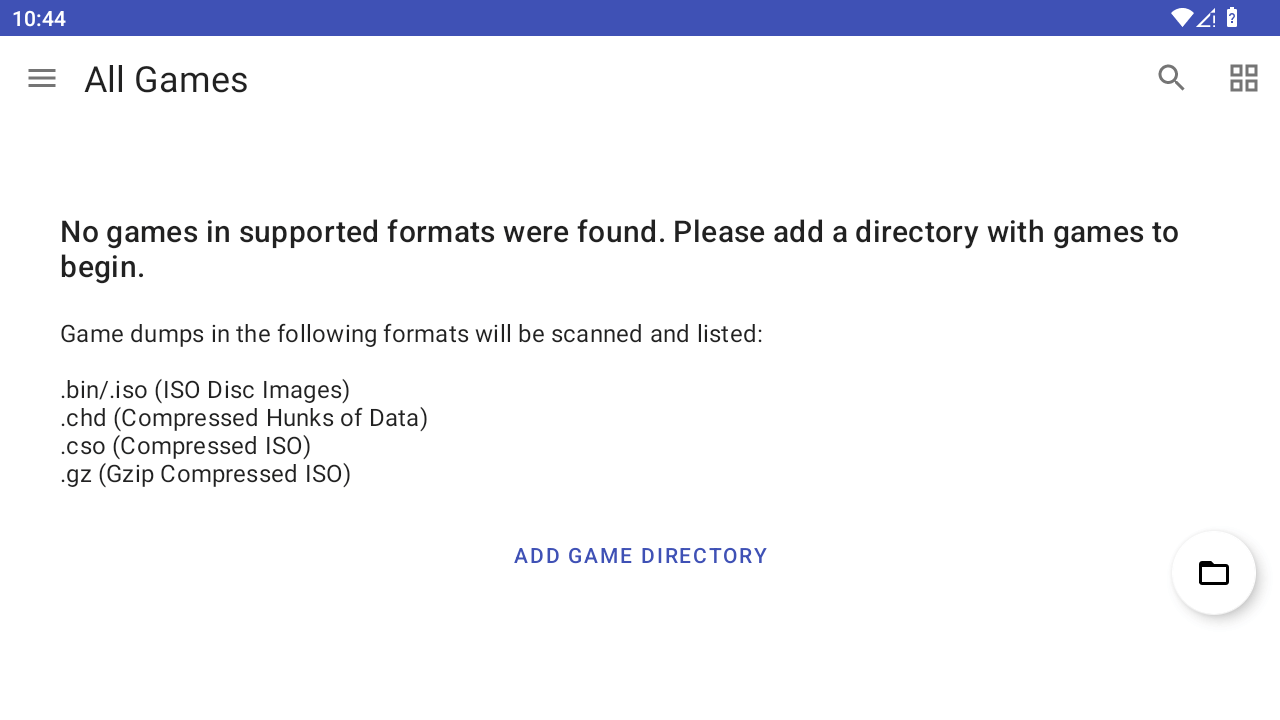Image resolution: width=1280 pixels, height=720 pixels.
Task: Tap the search magnifier icon
Action: [1171, 78]
